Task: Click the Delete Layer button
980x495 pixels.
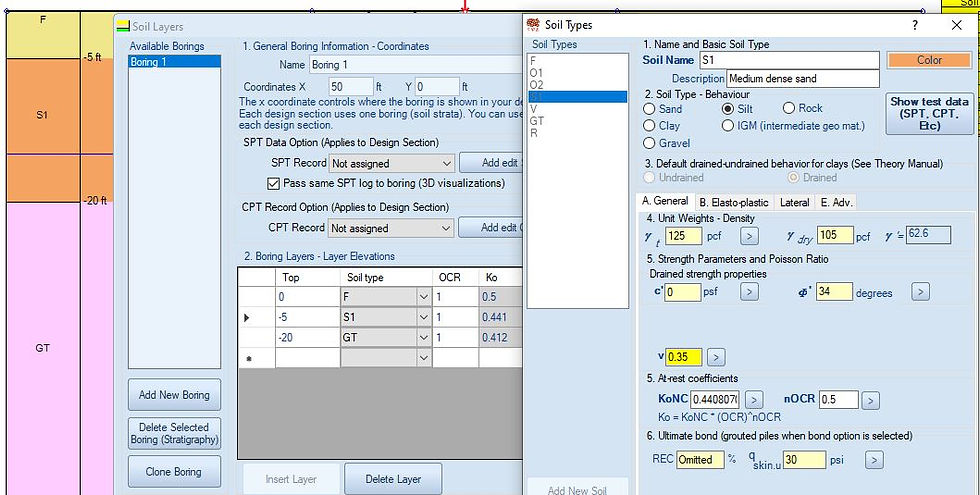Action: [x=393, y=479]
